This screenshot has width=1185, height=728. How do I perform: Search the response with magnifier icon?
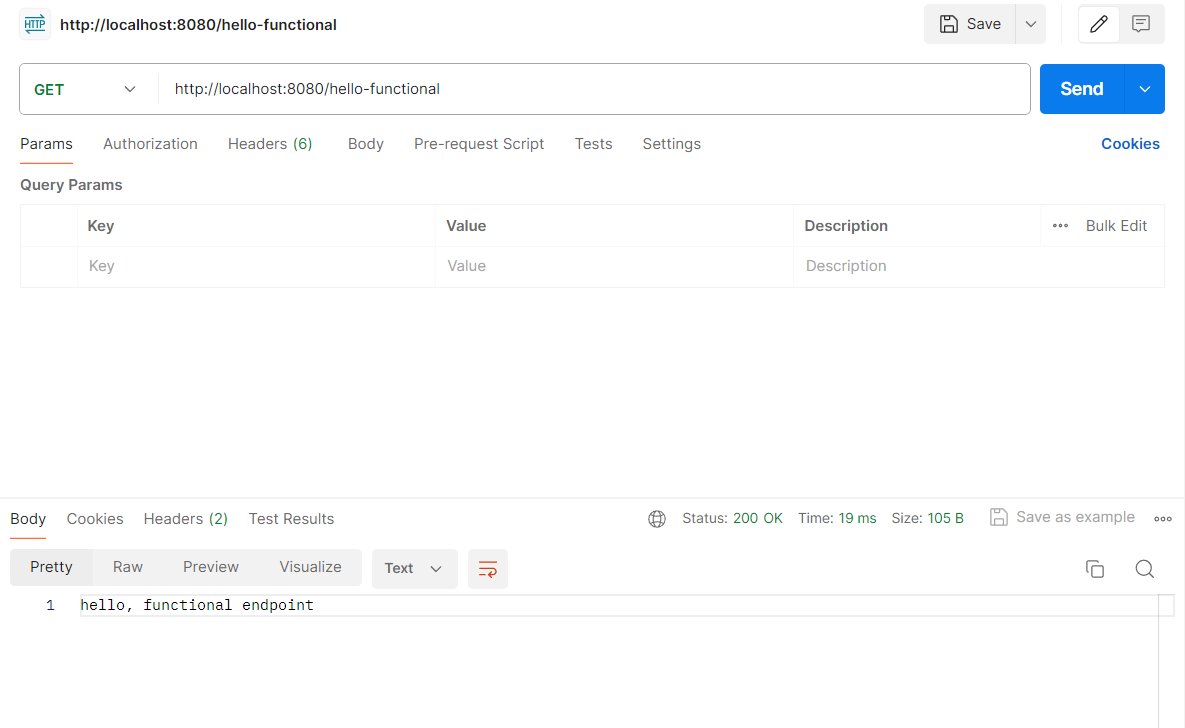pyautogui.click(x=1144, y=568)
